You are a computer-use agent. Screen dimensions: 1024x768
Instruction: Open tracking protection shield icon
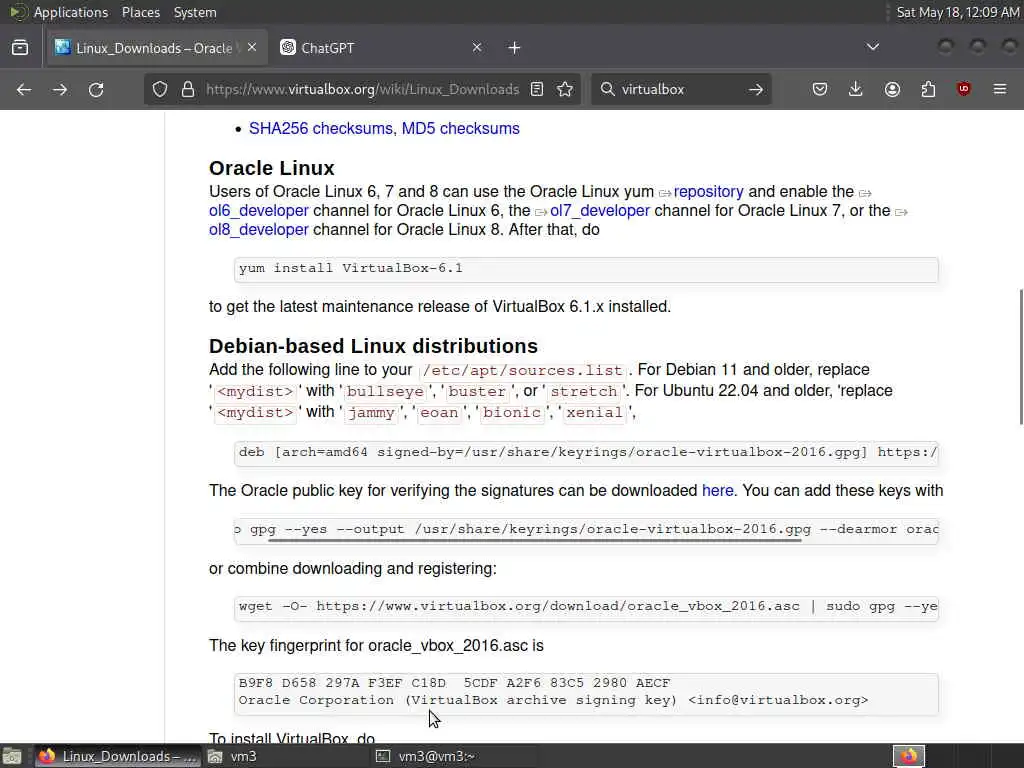point(160,89)
